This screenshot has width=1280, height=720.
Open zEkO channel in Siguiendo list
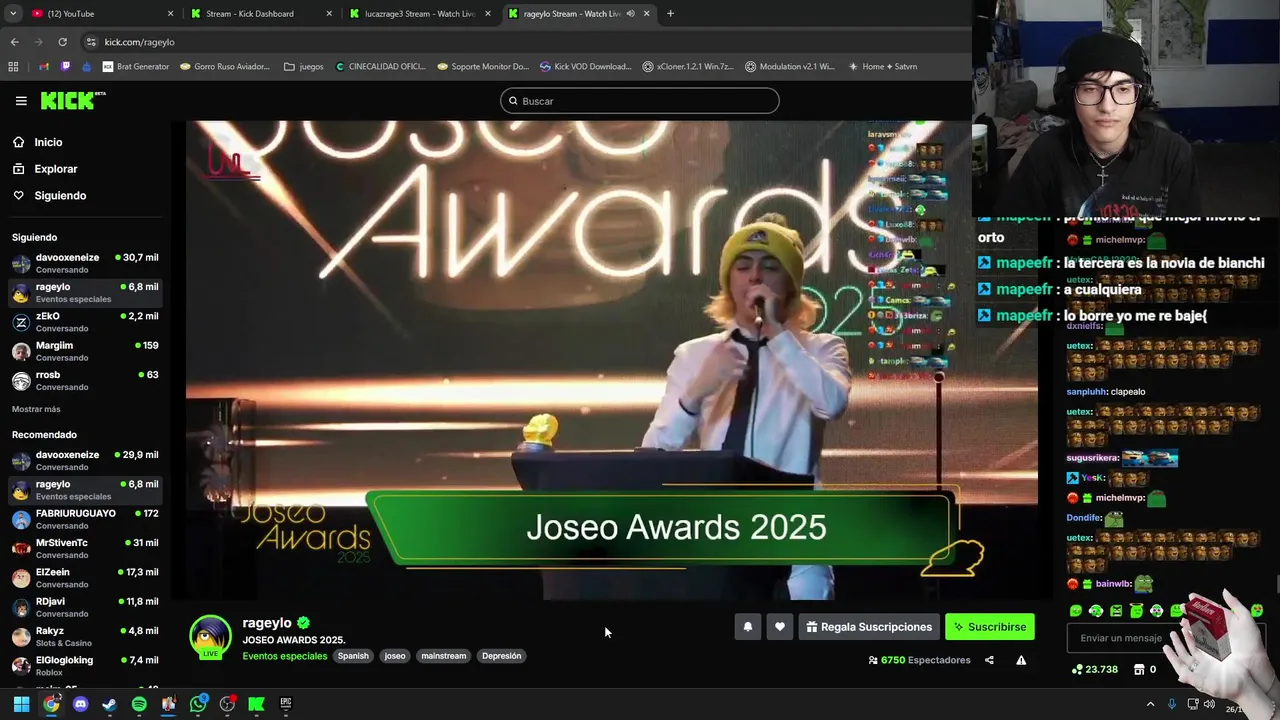point(85,322)
